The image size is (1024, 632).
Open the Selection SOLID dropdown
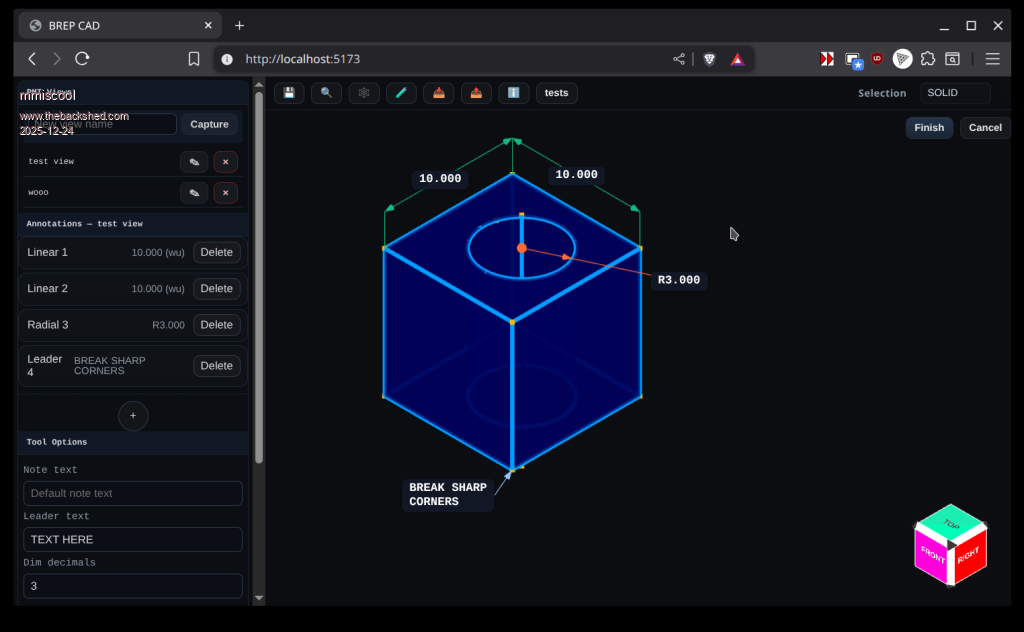click(x=954, y=93)
